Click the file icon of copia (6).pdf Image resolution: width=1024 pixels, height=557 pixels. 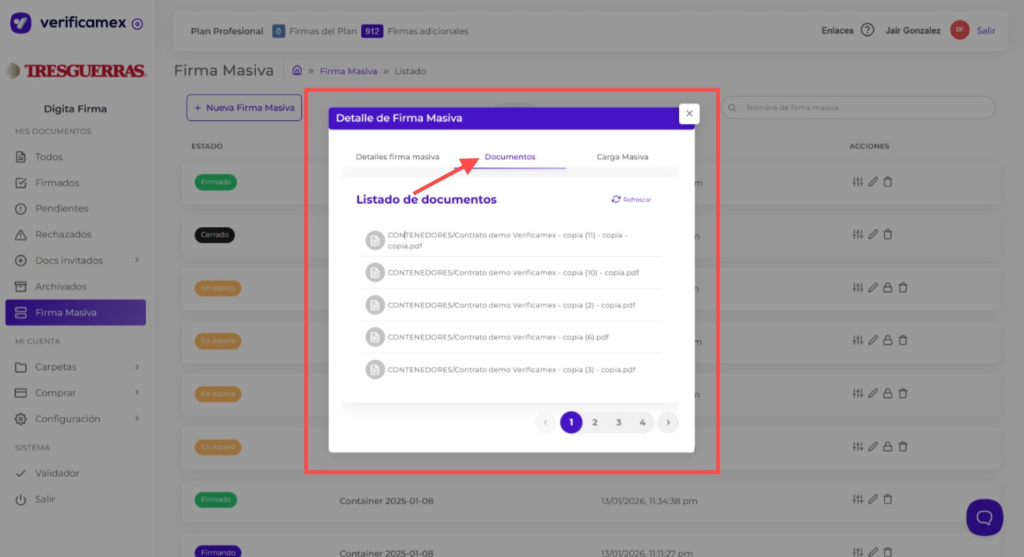[375, 337]
